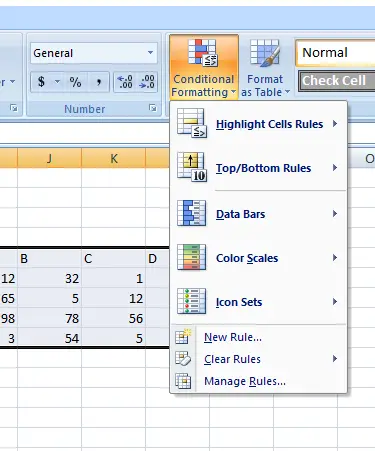This screenshot has height=451, width=375.
Task: Expand the dollar accounting format arrow
Action: coord(57,82)
